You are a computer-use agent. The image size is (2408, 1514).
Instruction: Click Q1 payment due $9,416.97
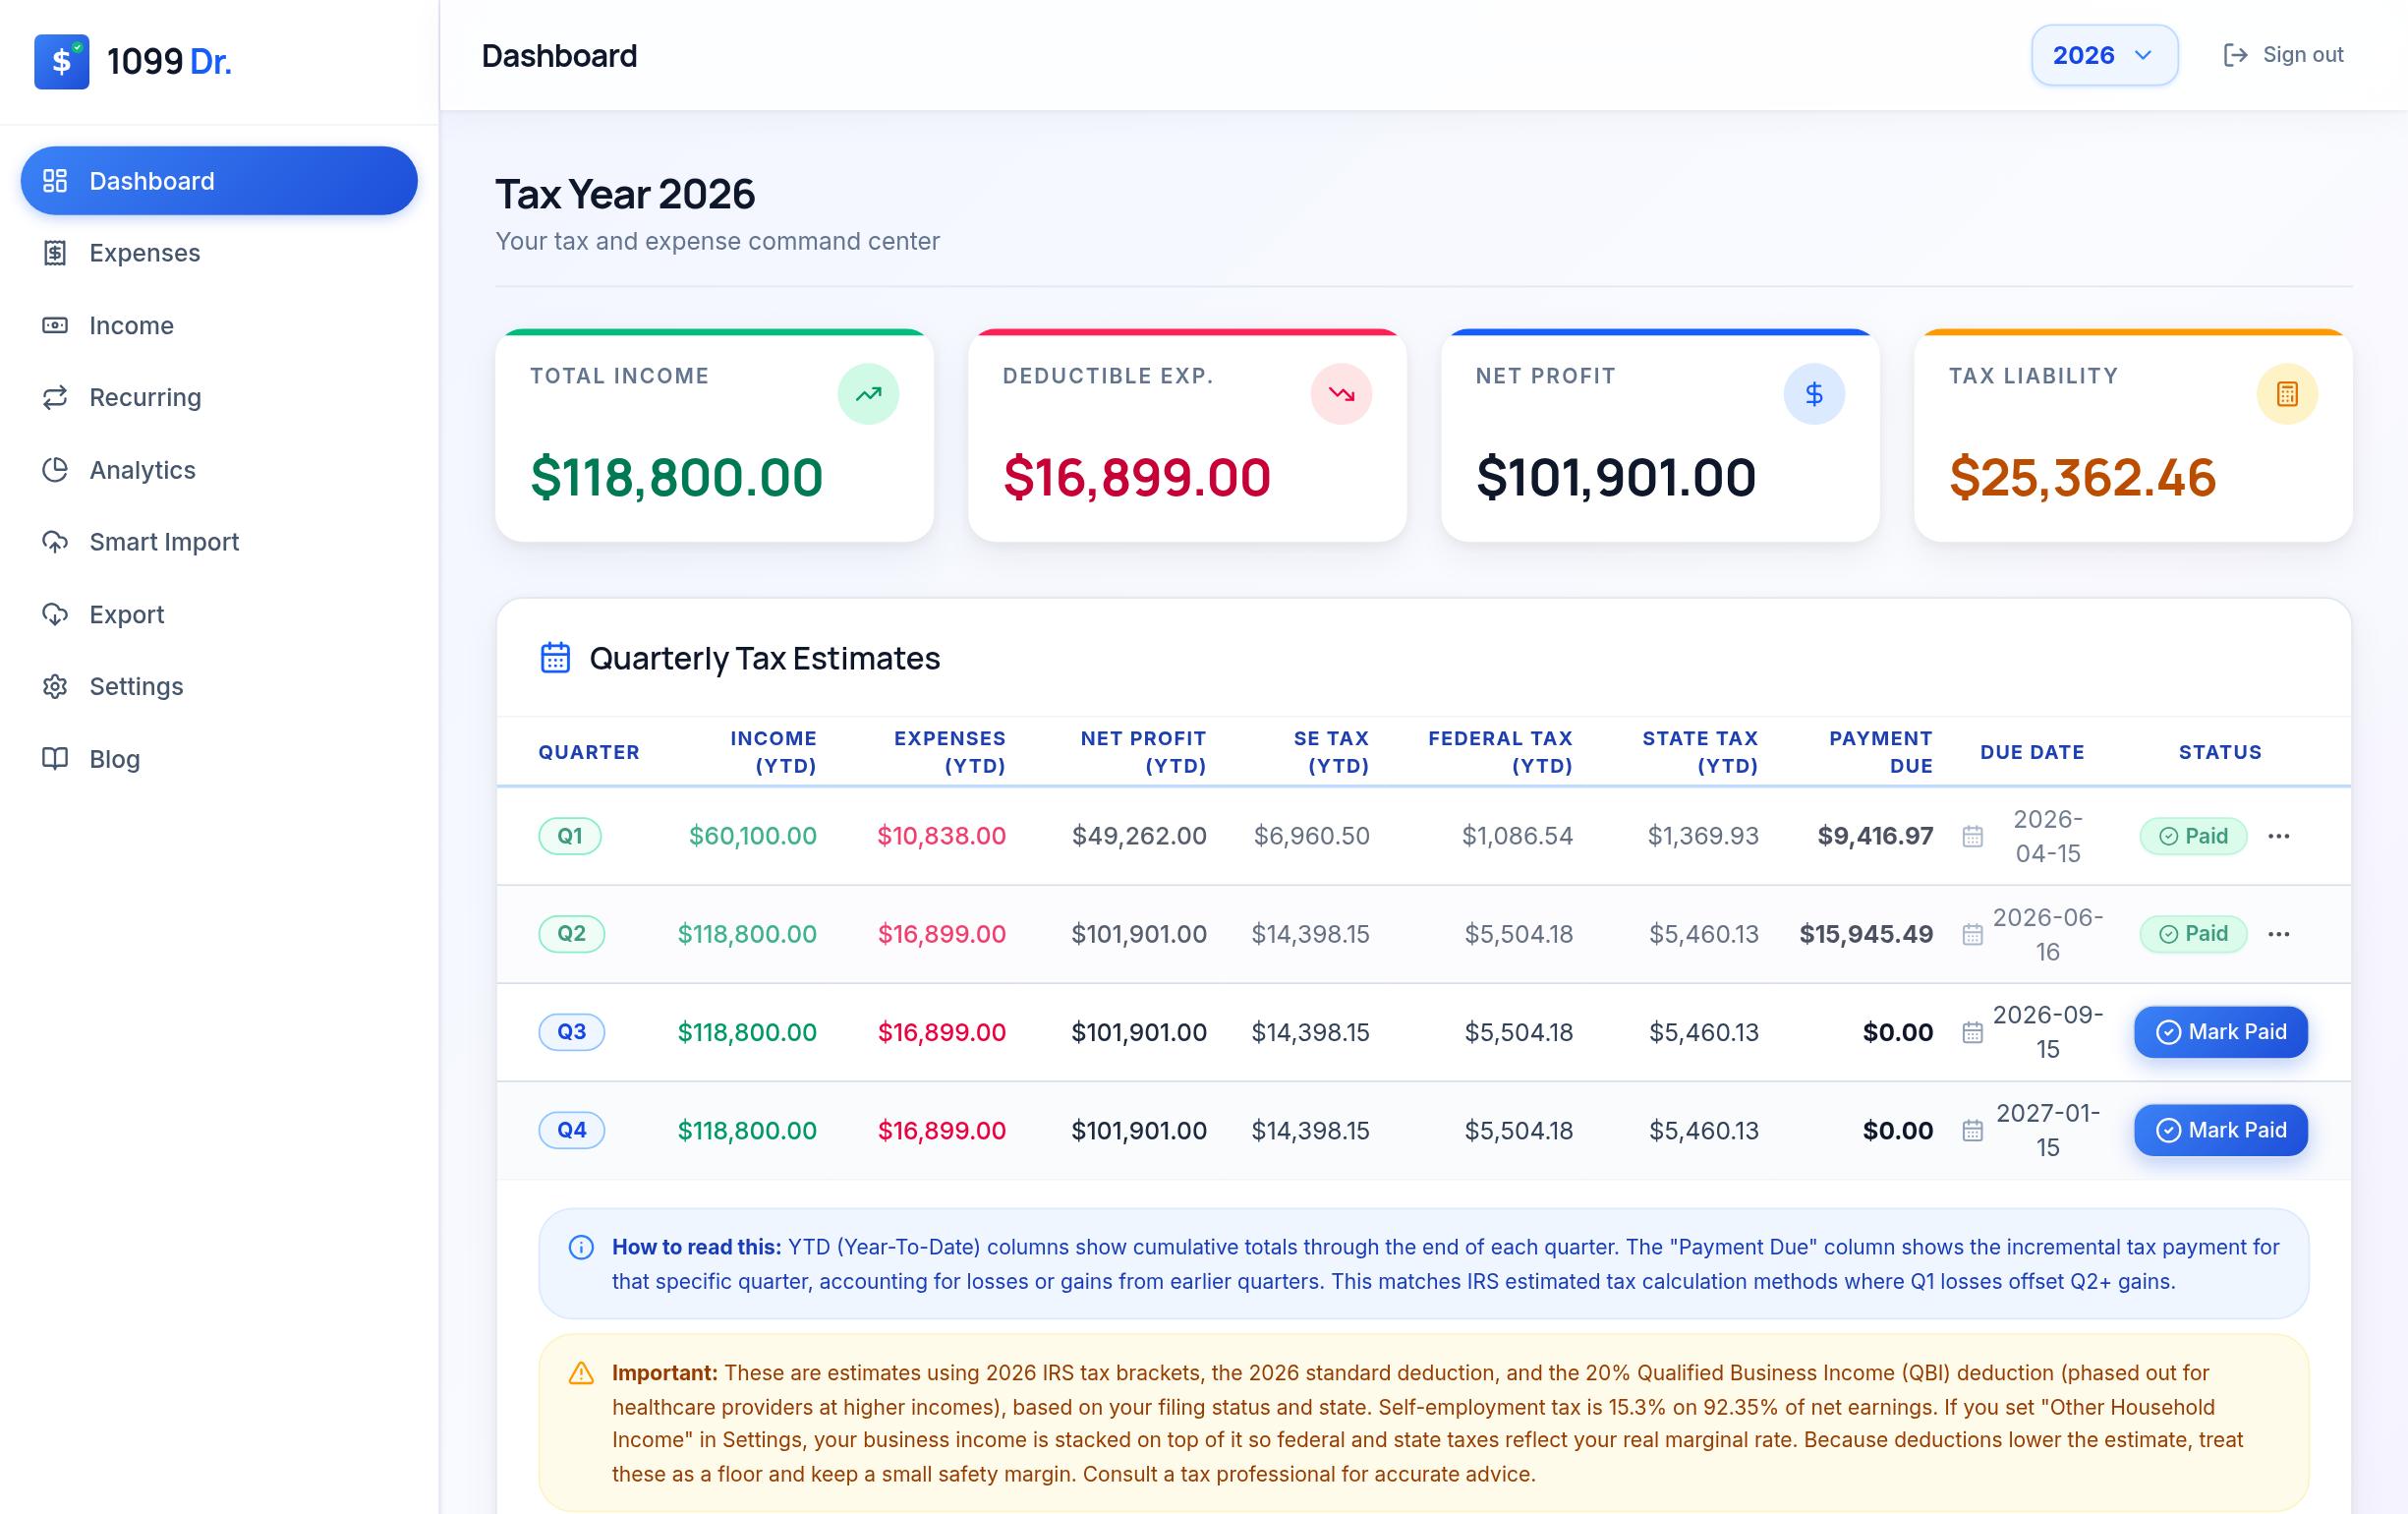(x=1875, y=836)
